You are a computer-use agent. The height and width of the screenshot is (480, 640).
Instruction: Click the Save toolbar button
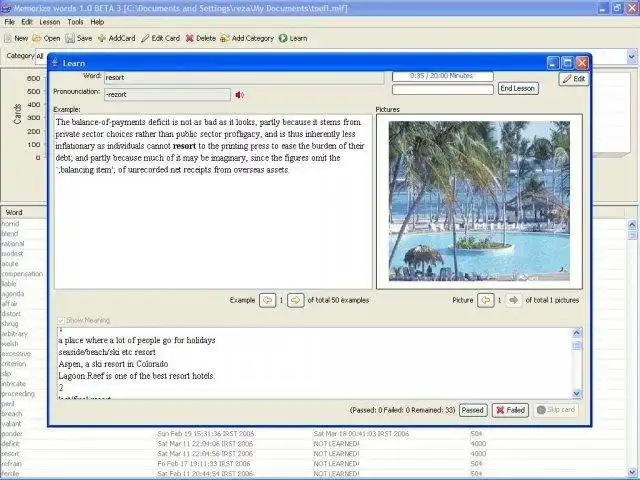[x=79, y=38]
